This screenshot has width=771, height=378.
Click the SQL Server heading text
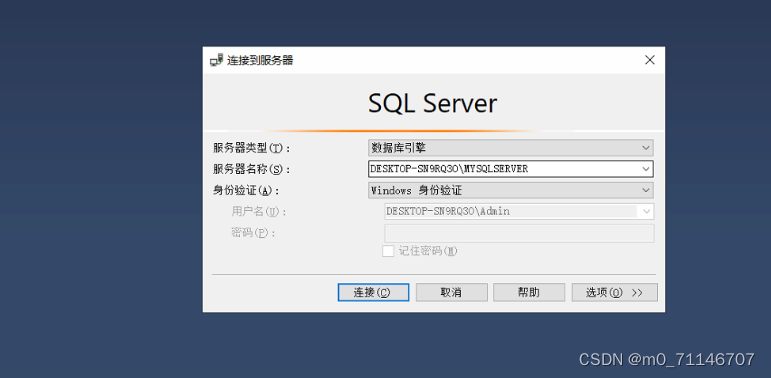(433, 104)
